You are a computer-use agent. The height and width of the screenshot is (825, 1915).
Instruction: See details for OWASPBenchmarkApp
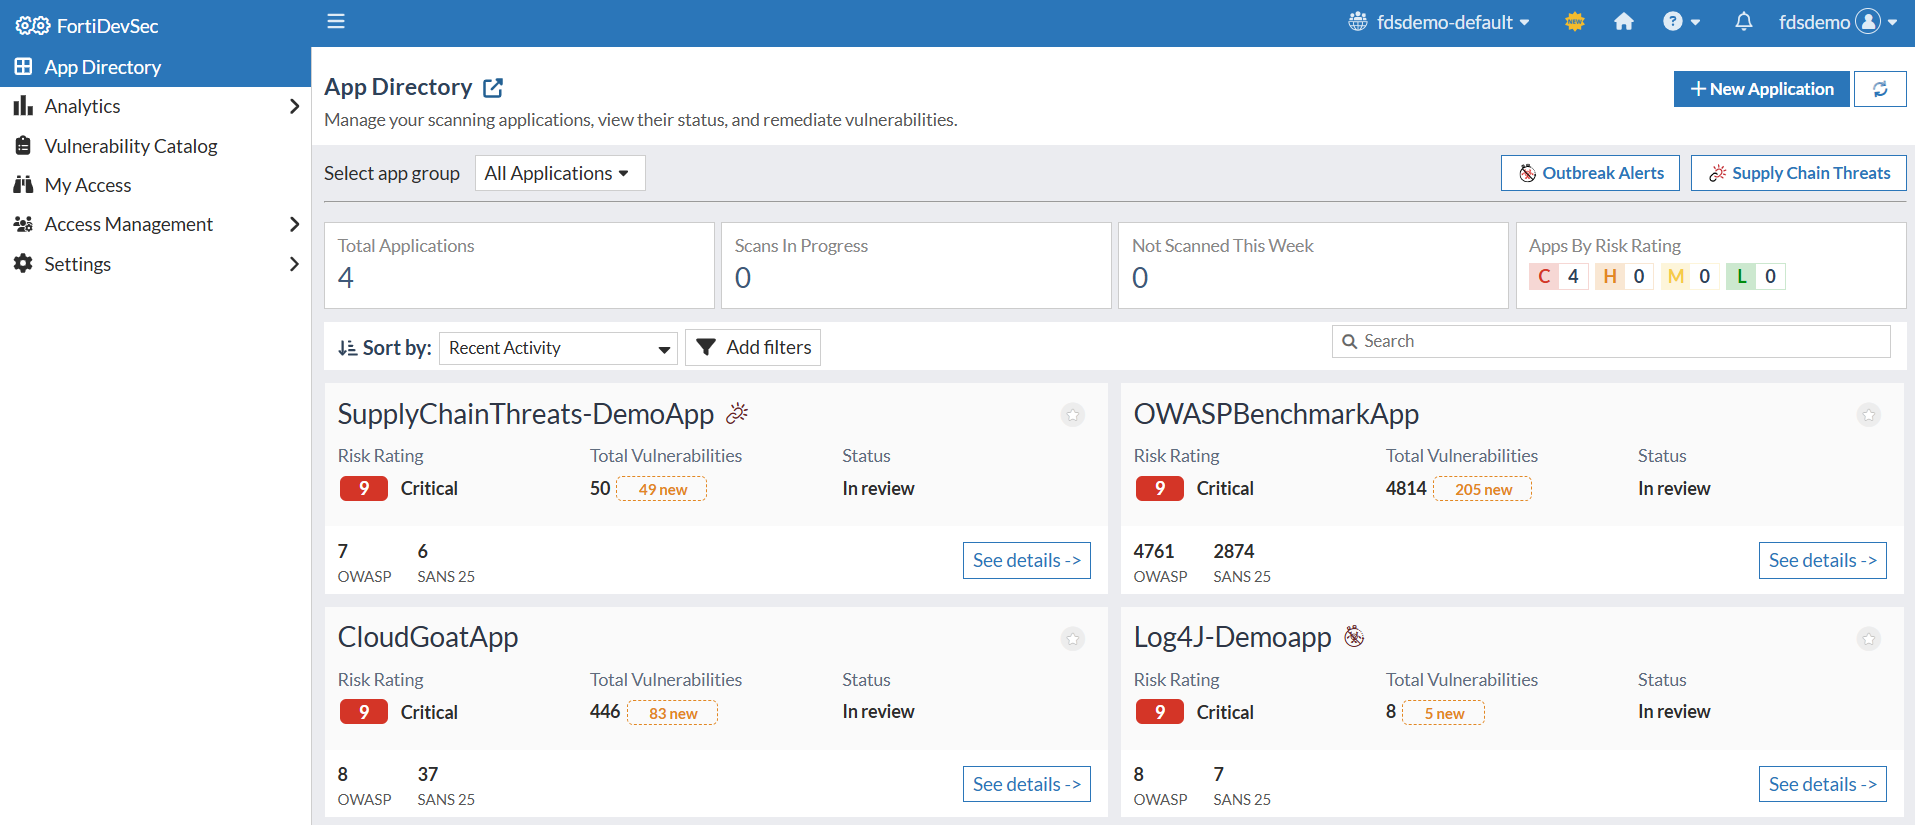(x=1823, y=561)
